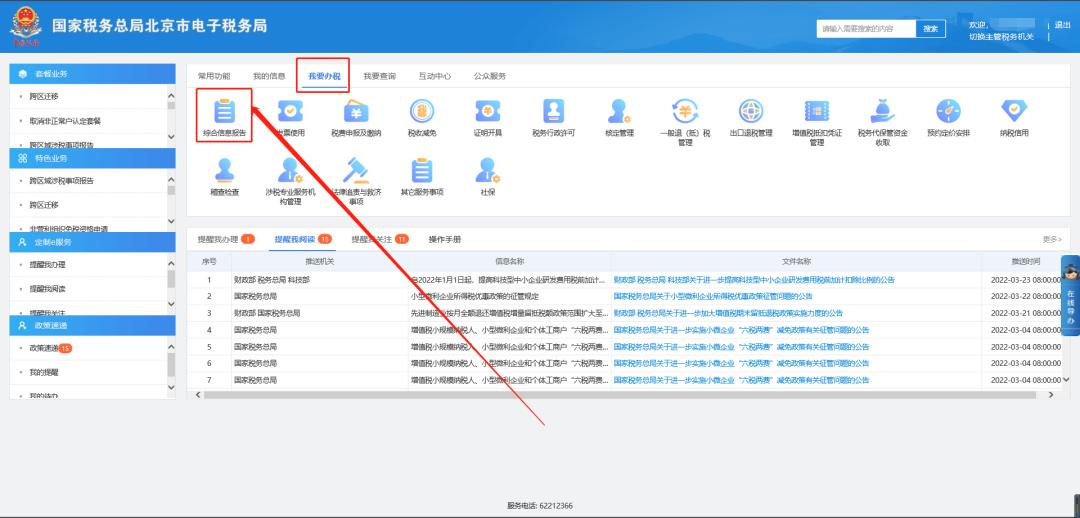
Task: Open 税费申报及缴纳 icon
Action: pyautogui.click(x=356, y=113)
